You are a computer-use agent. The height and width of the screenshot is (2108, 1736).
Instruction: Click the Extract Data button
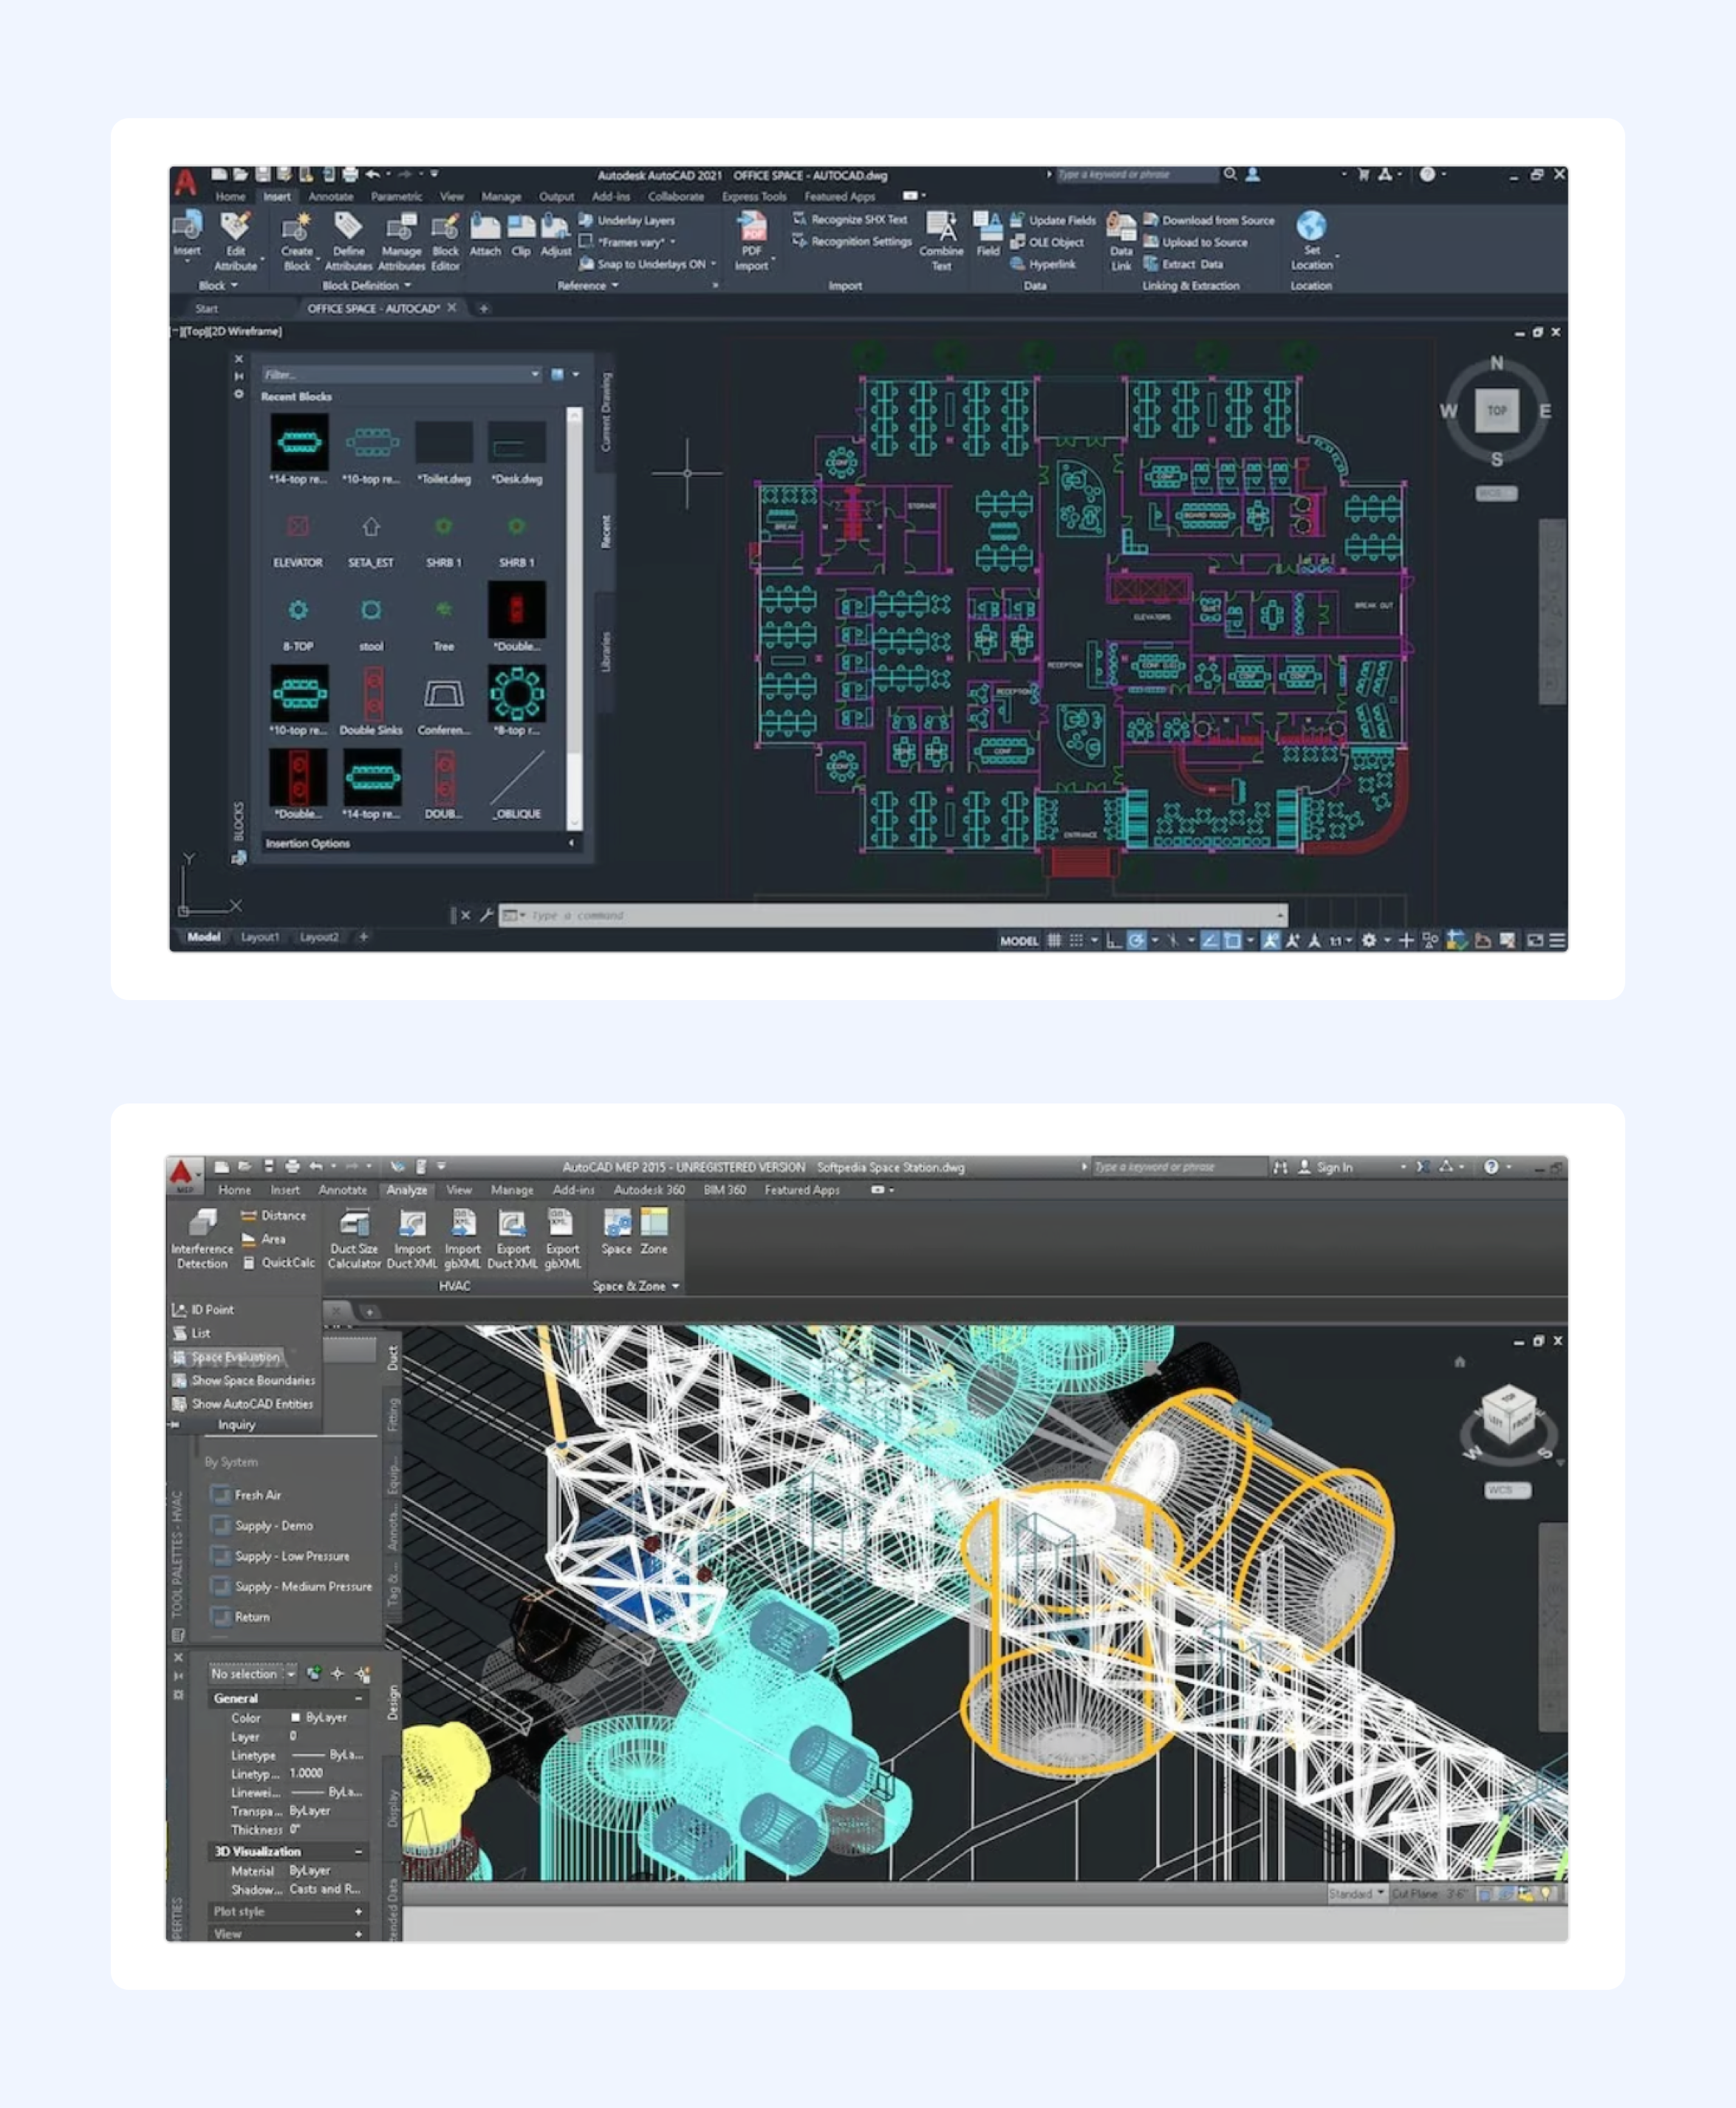[1183, 264]
